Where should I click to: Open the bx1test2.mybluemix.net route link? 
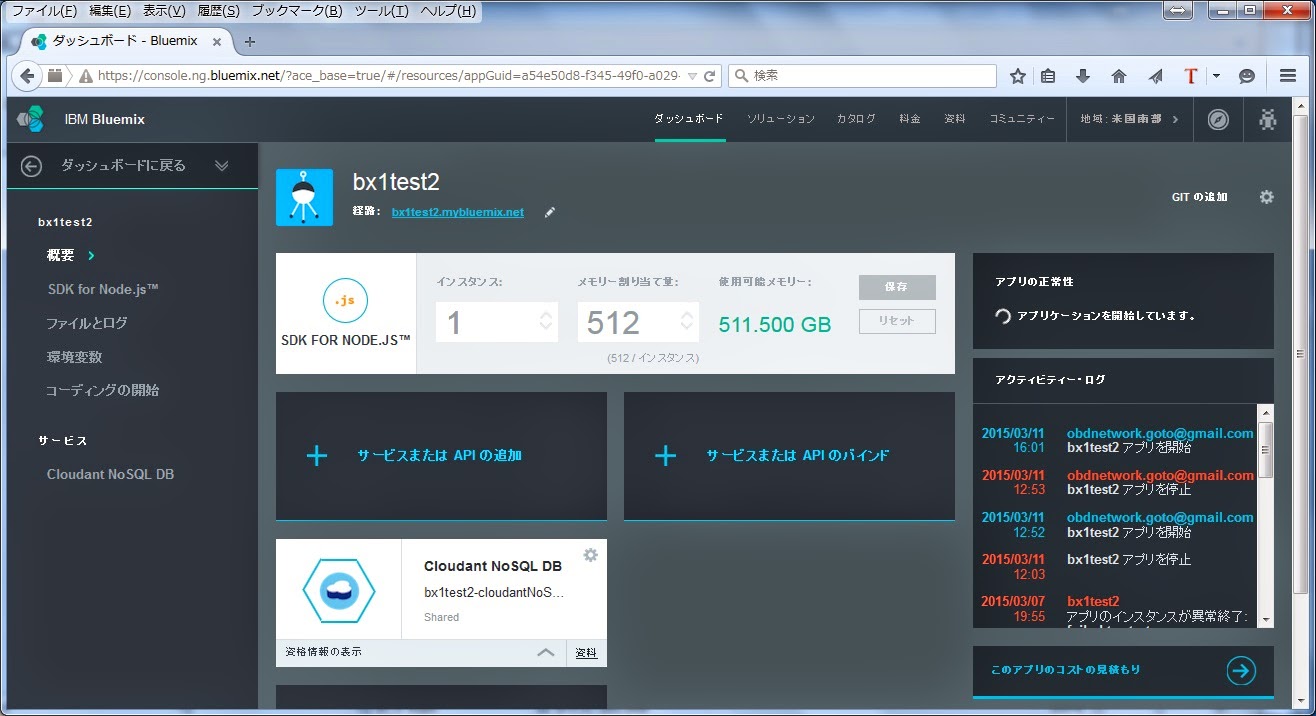(458, 212)
